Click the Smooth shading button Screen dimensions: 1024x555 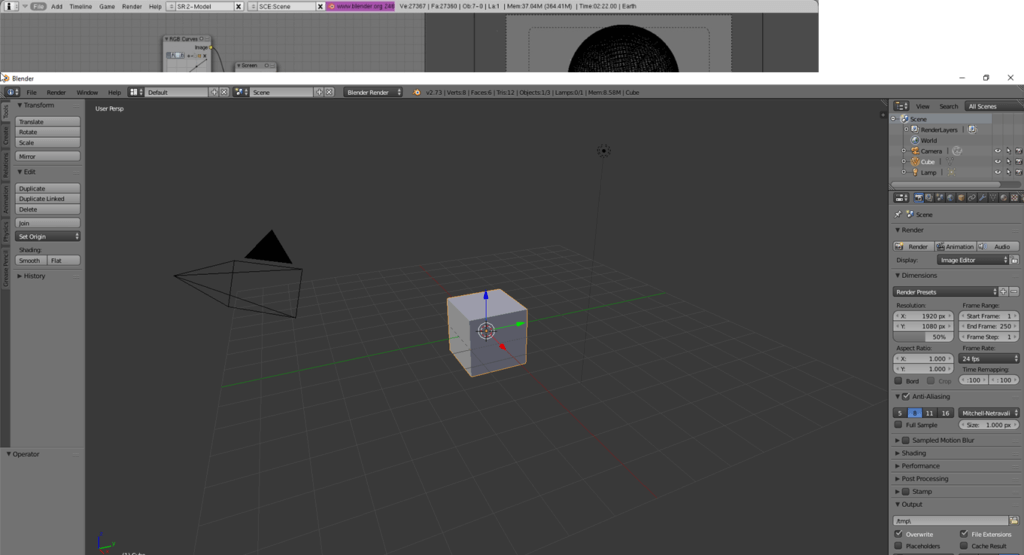(31, 261)
